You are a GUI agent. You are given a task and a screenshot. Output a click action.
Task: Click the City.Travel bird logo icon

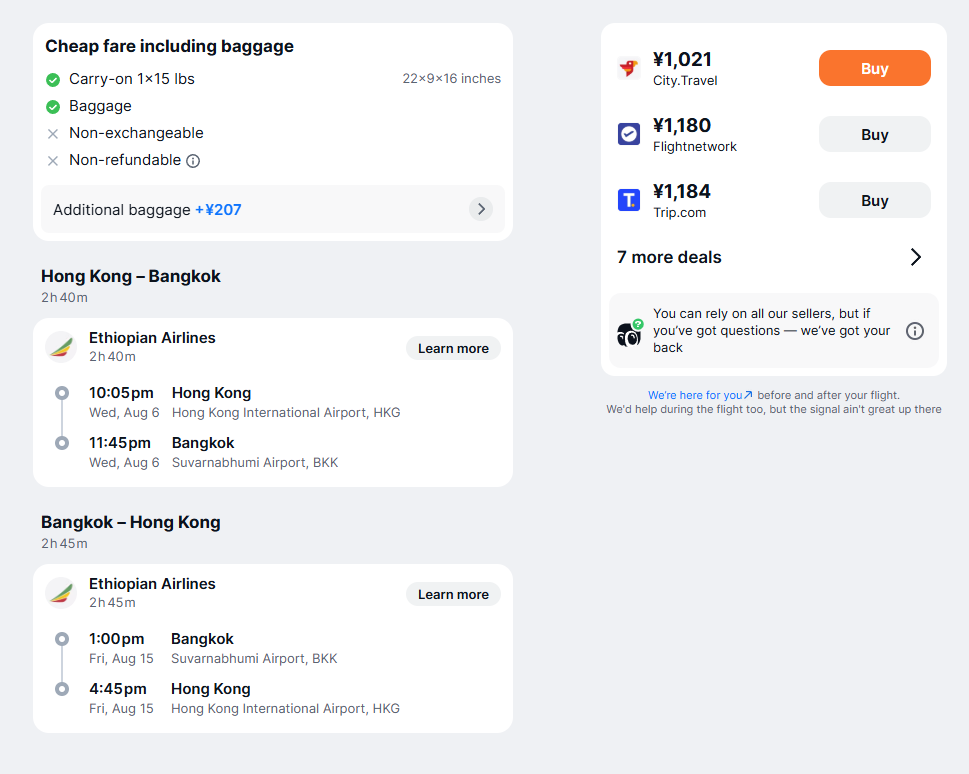629,68
